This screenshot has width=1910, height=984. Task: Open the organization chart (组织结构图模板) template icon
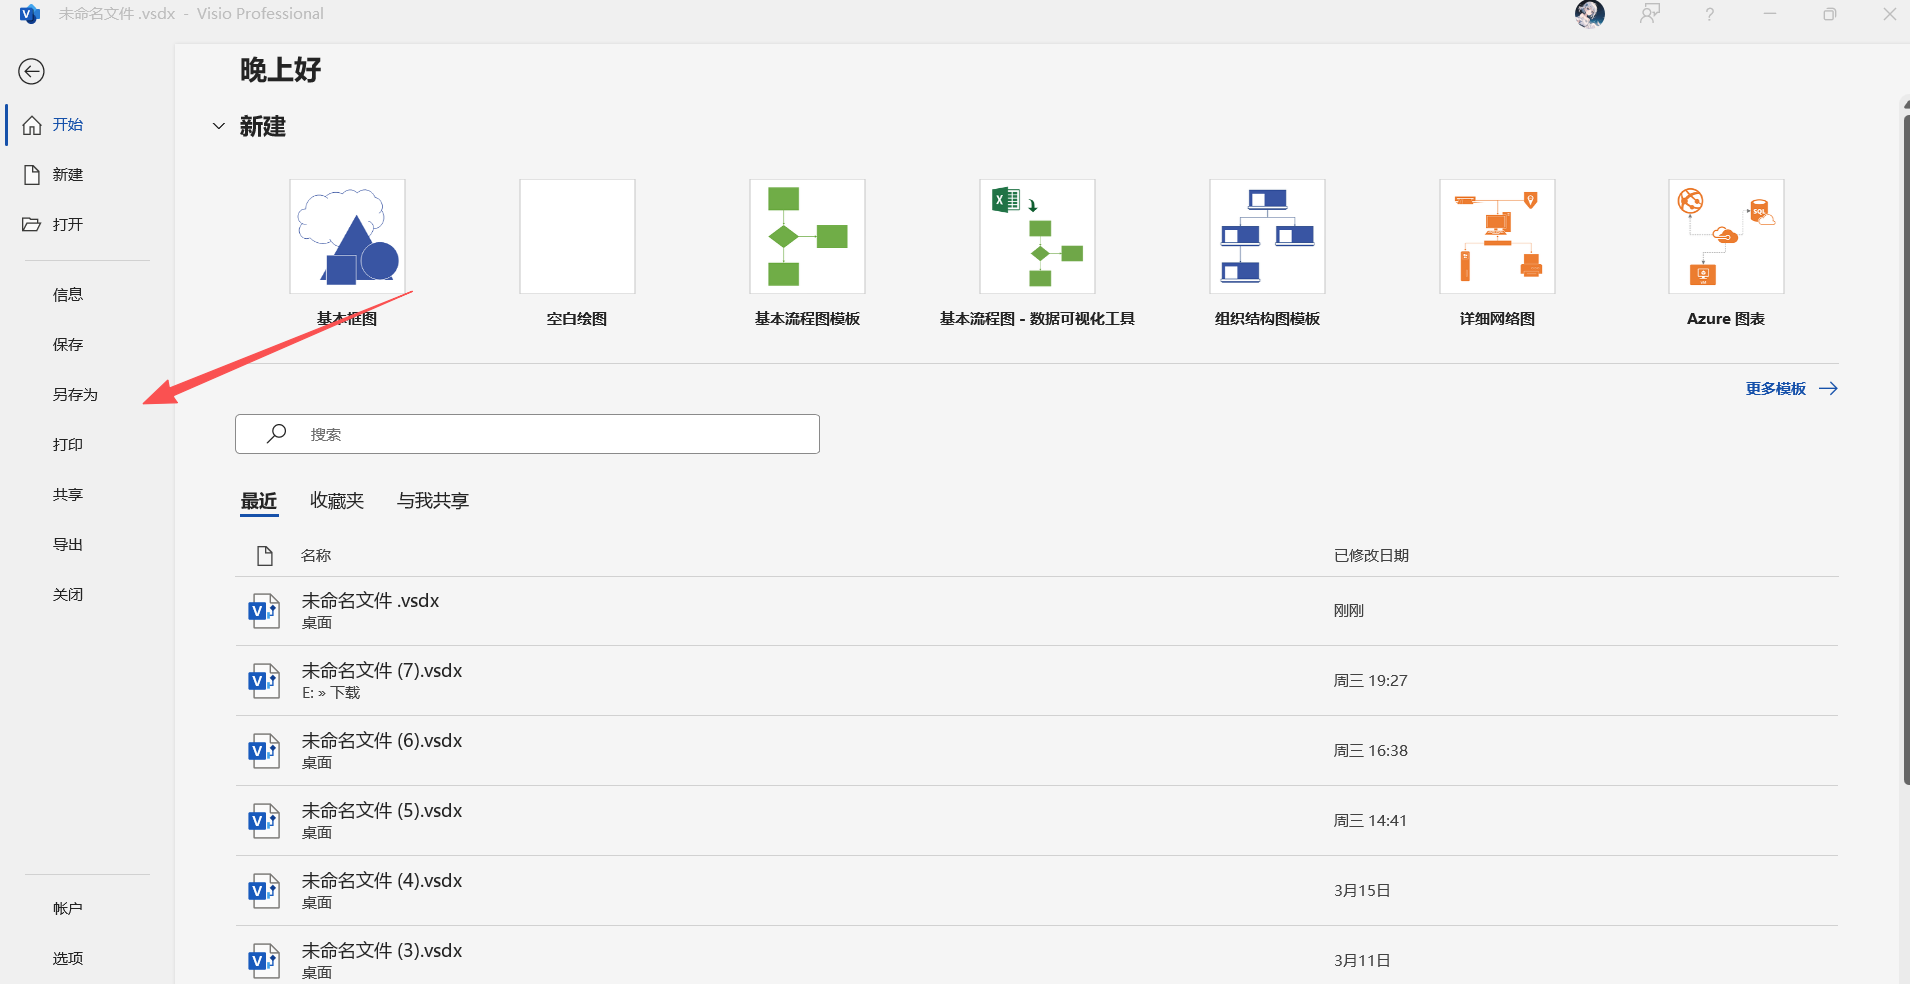(1267, 237)
